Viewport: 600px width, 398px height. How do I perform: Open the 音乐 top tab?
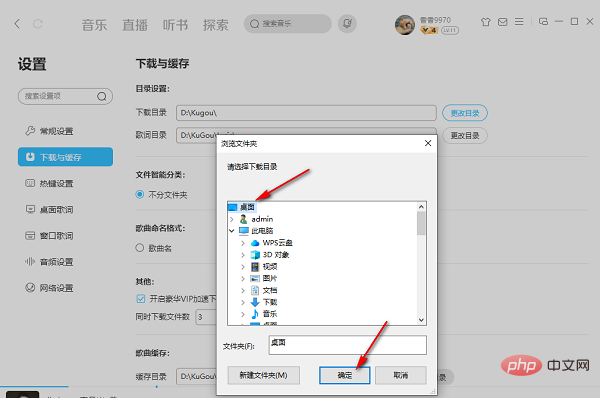point(94,25)
